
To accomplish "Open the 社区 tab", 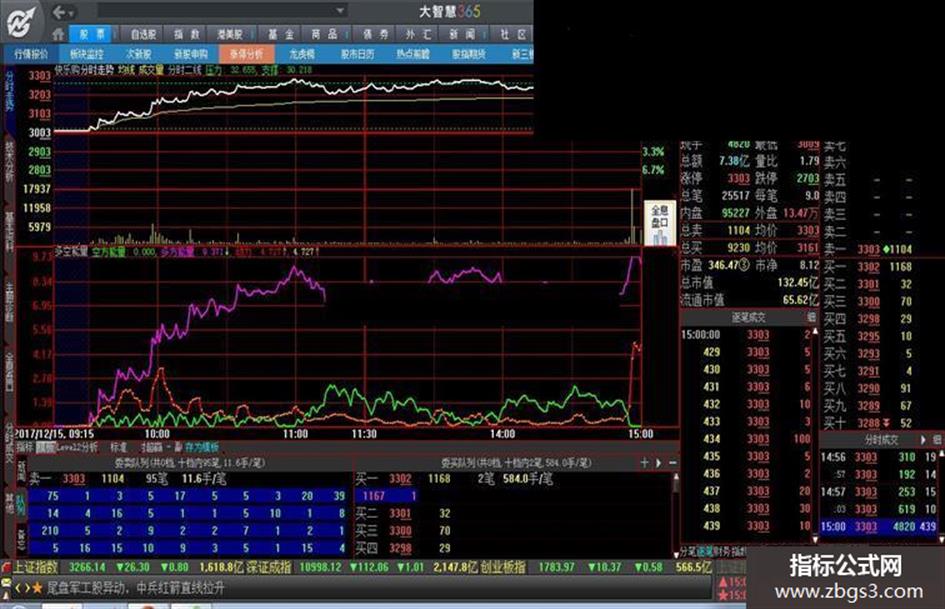I will (x=513, y=35).
